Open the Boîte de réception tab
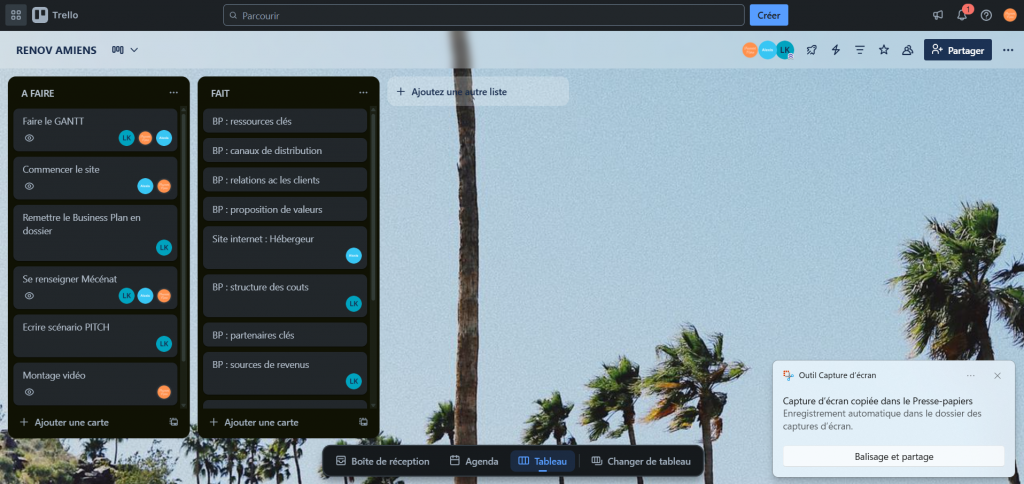 click(382, 461)
